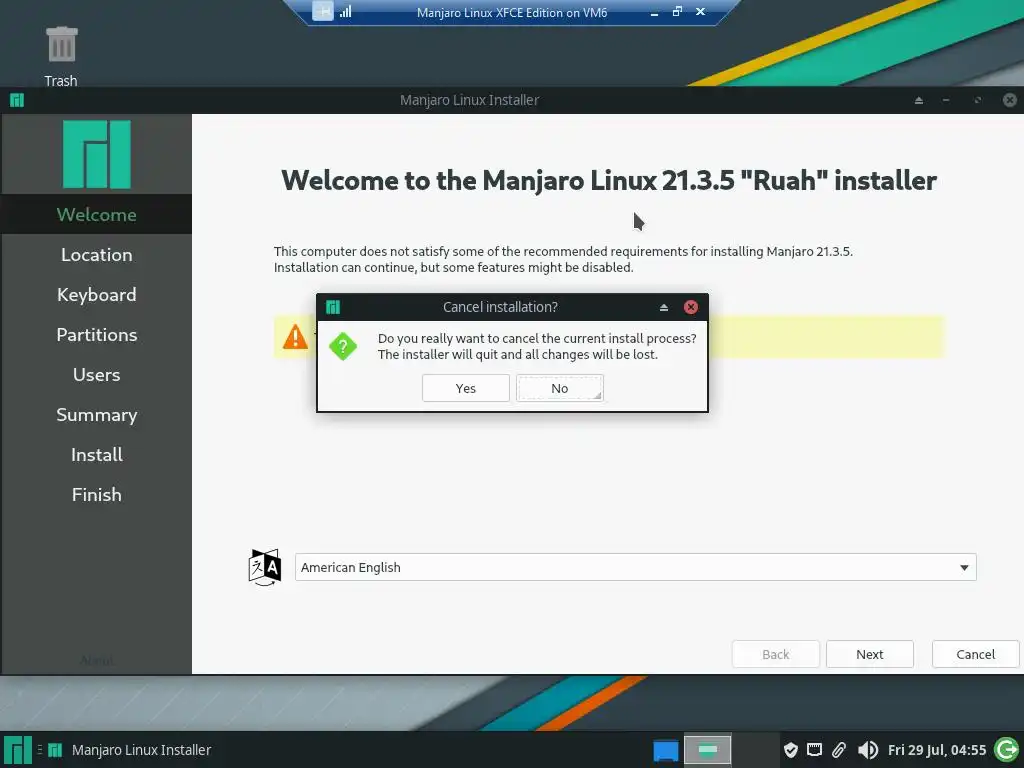Open the American English language dropdown
Viewport: 1024px width, 768px height.
click(635, 567)
